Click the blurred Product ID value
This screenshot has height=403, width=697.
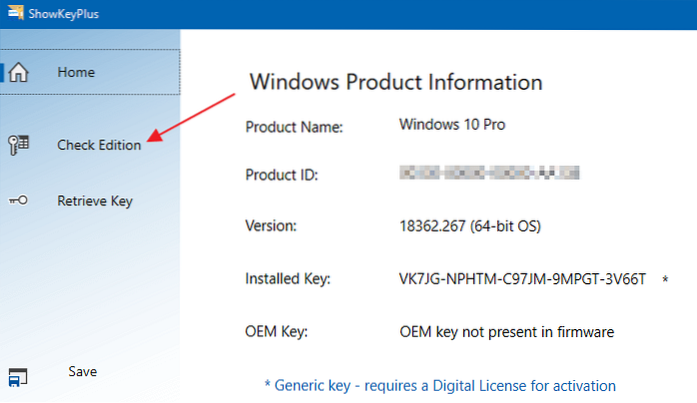[489, 172]
